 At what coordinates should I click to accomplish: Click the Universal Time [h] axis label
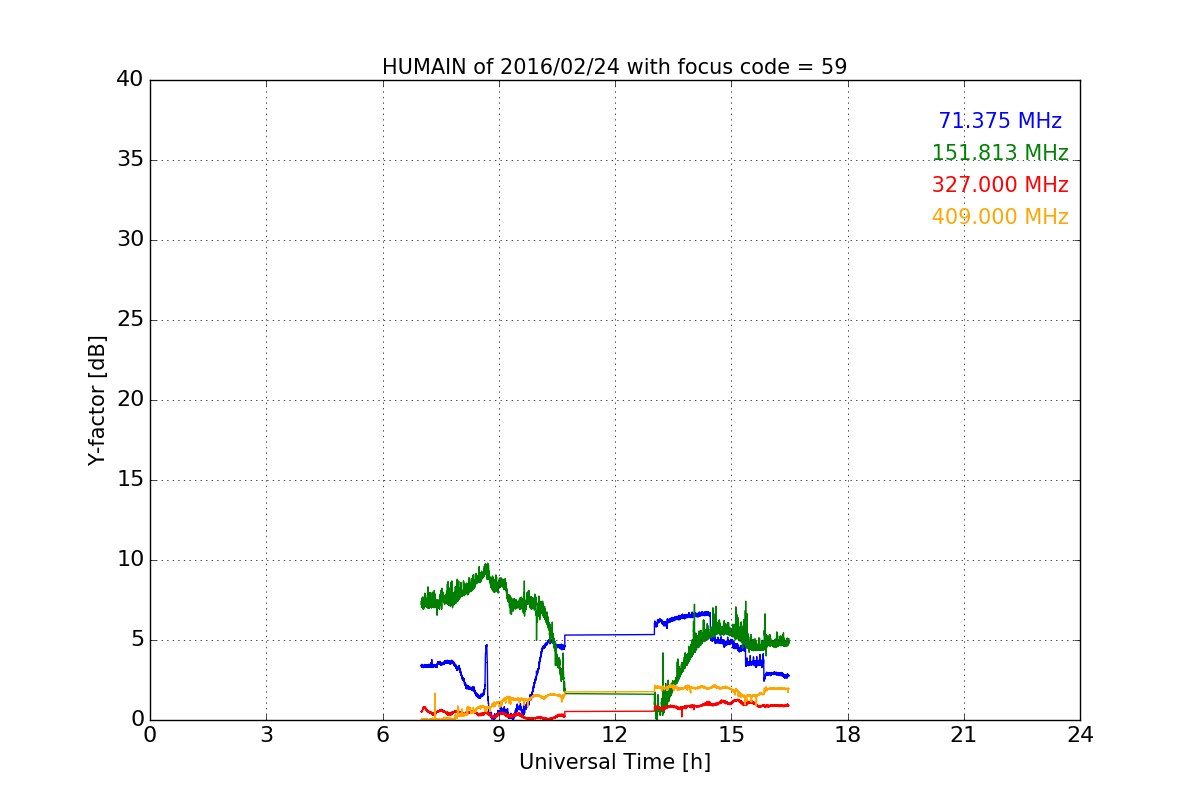[x=615, y=762]
